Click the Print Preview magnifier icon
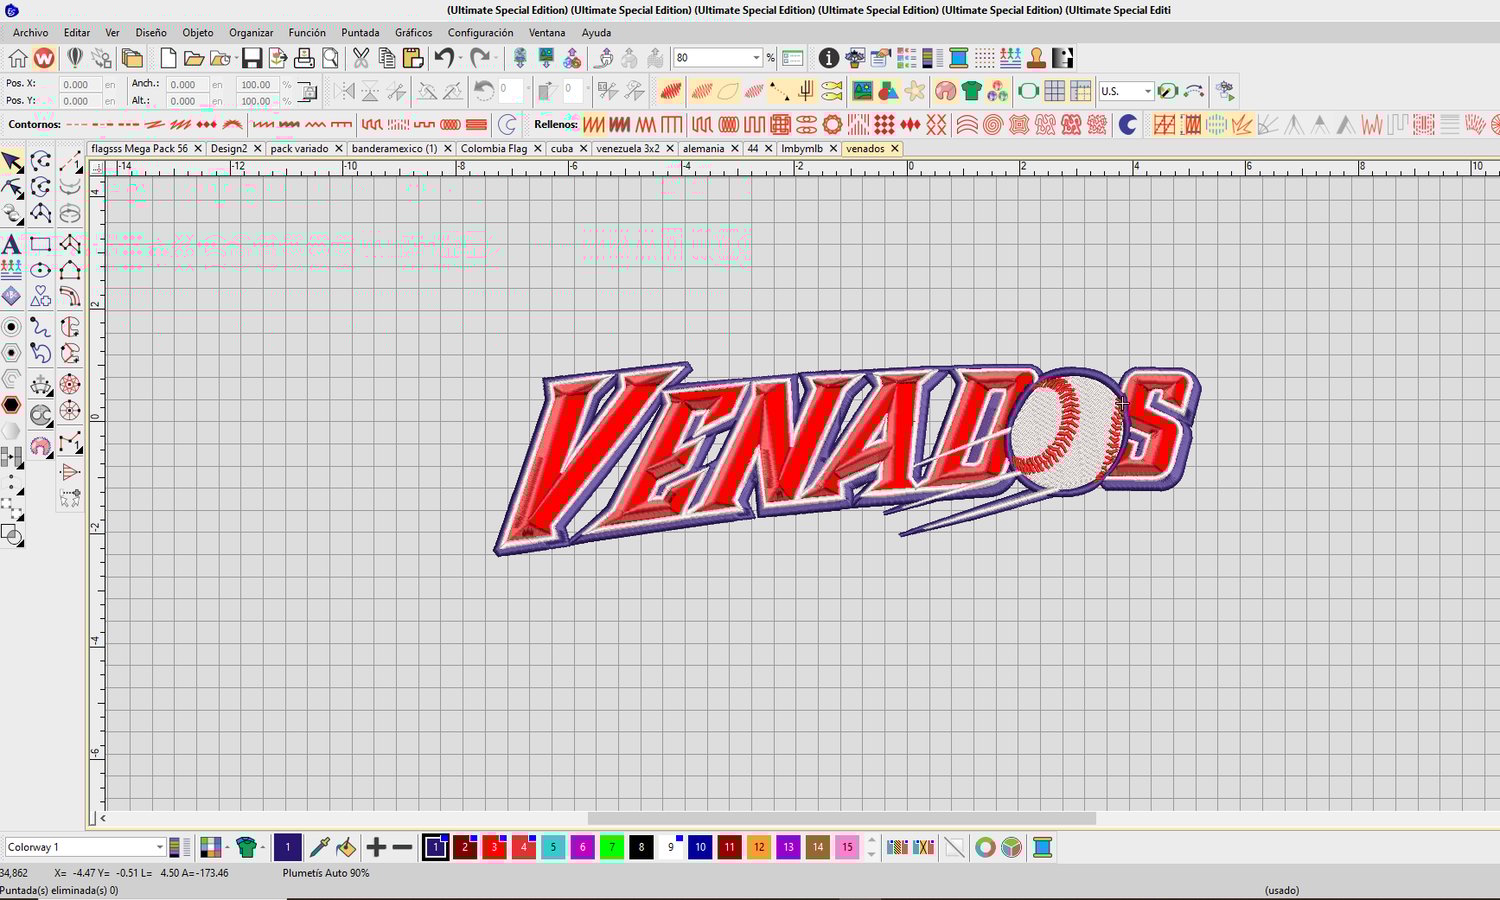 click(x=330, y=58)
